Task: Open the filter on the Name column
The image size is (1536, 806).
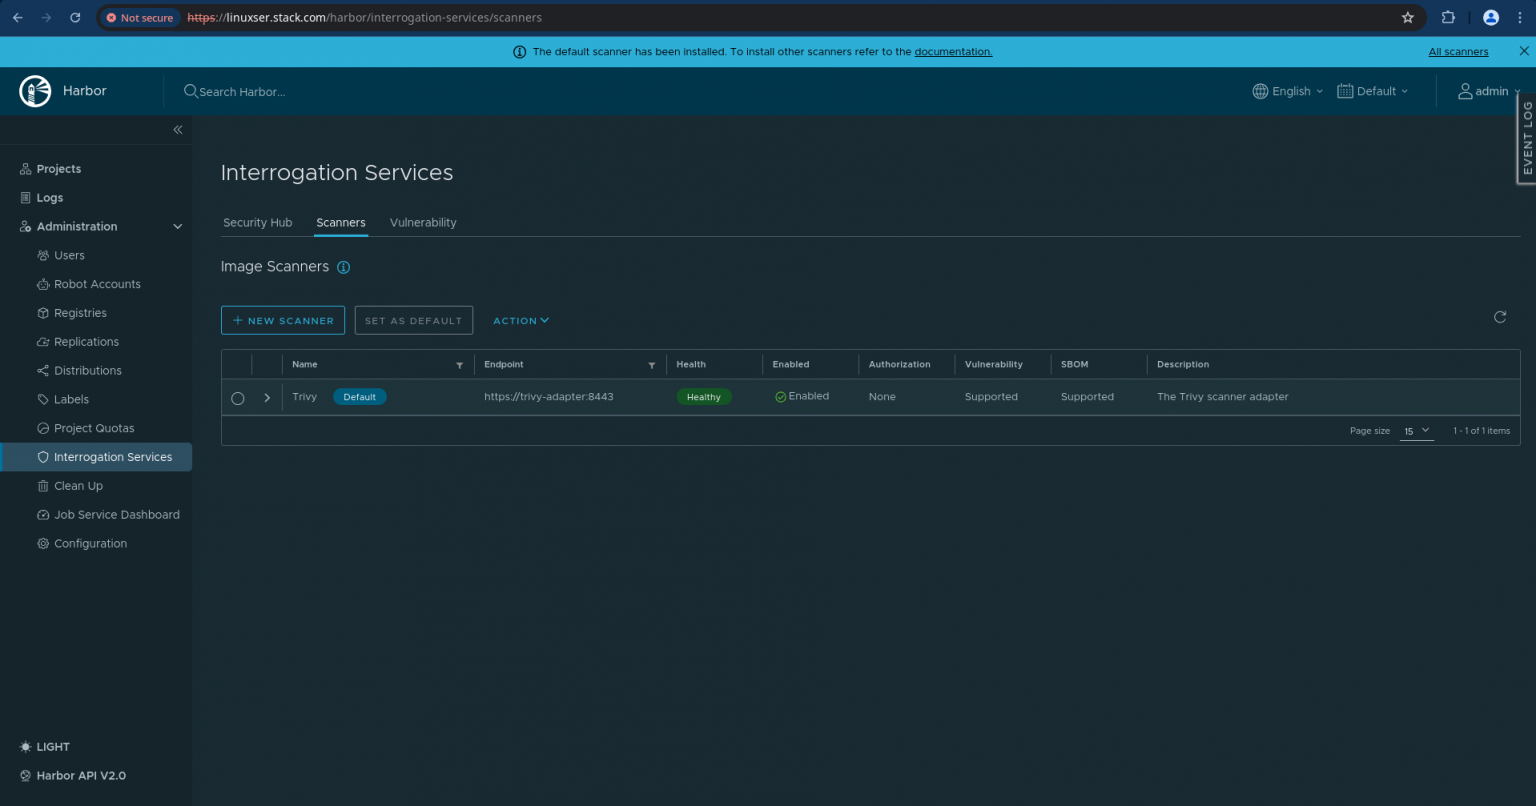Action: [x=459, y=364]
